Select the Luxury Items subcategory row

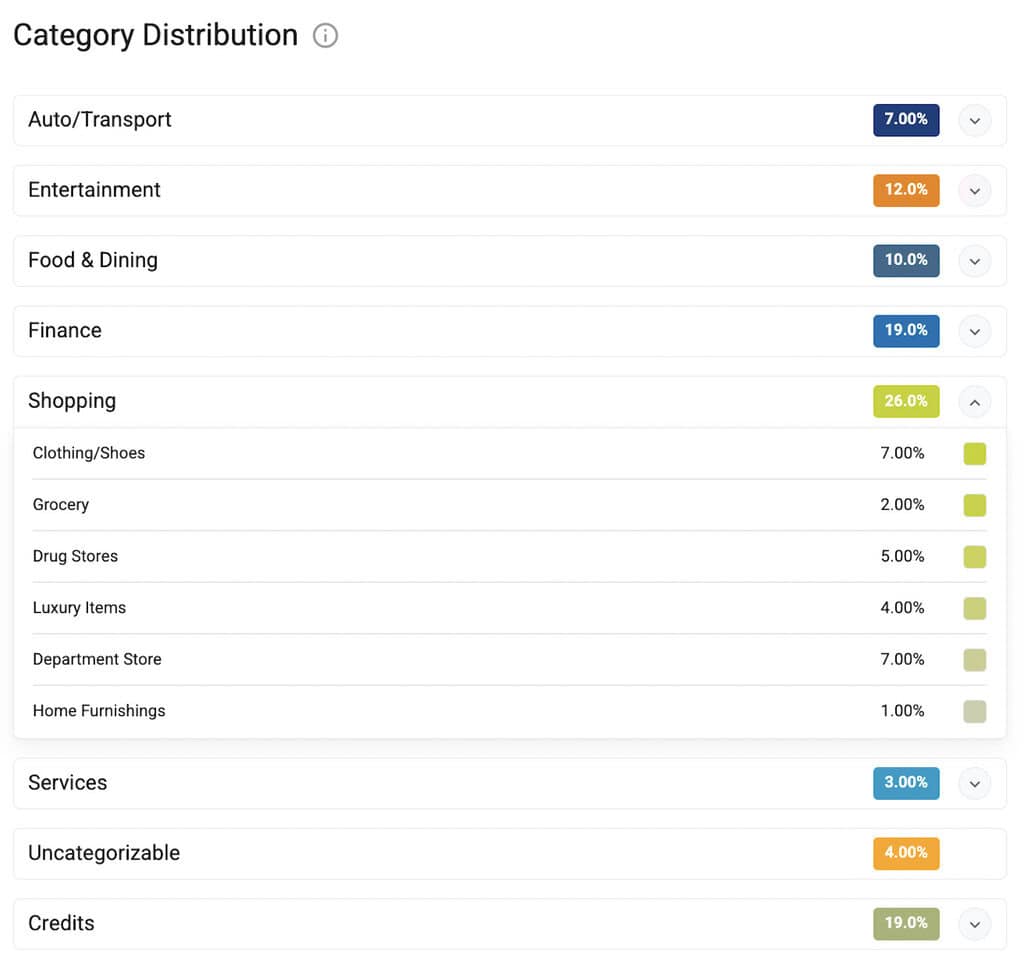(509, 608)
